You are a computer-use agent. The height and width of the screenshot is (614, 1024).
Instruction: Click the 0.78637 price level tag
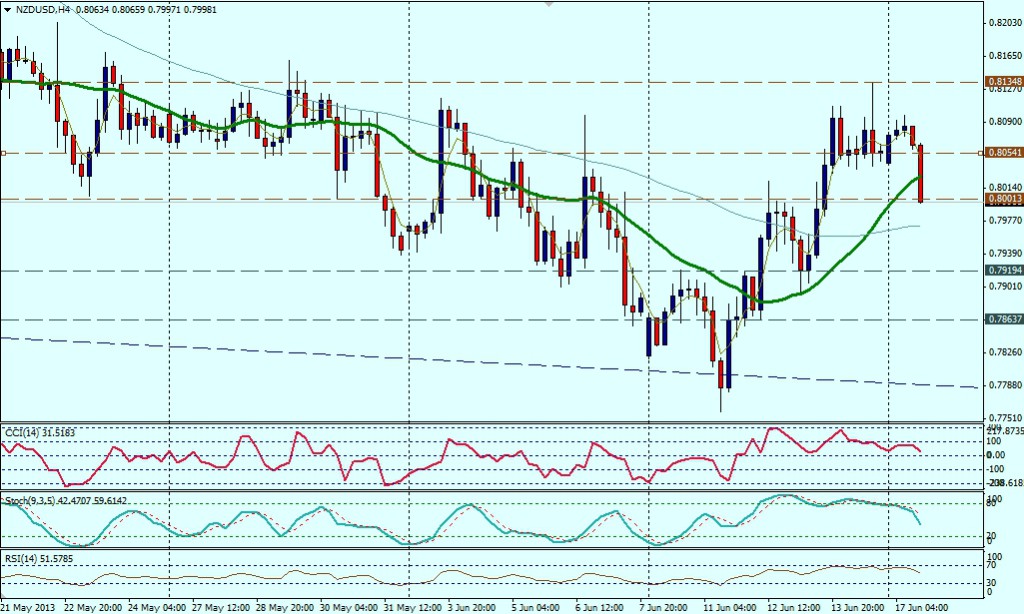1002,319
